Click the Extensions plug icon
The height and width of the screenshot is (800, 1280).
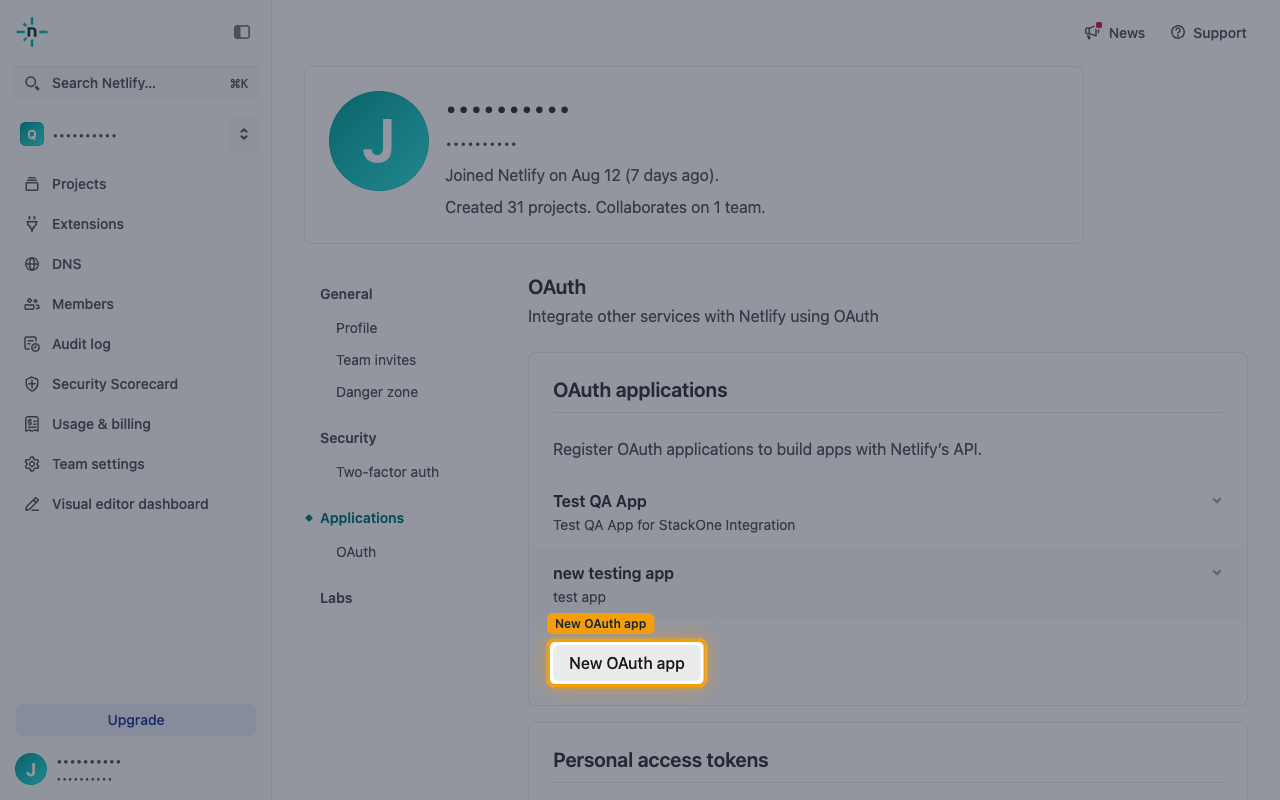coord(32,224)
